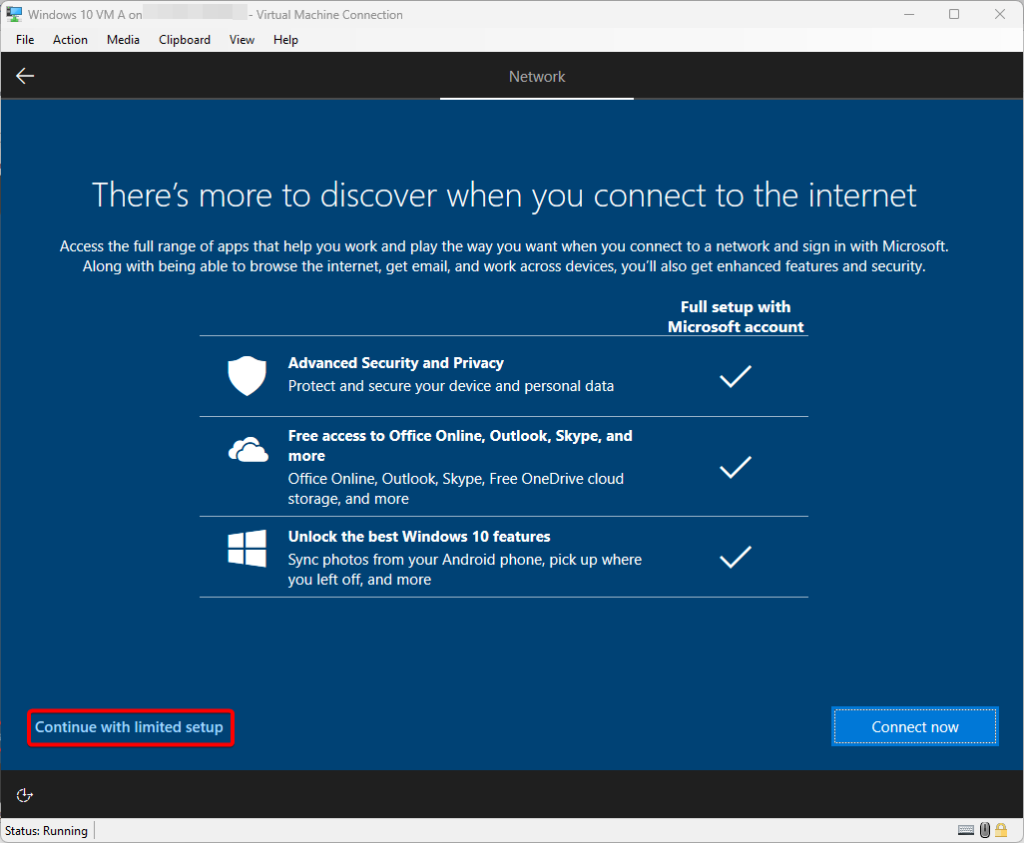This screenshot has width=1024, height=843.
Task: Minimize the Virtual Machine Connection window
Action: 908,14
